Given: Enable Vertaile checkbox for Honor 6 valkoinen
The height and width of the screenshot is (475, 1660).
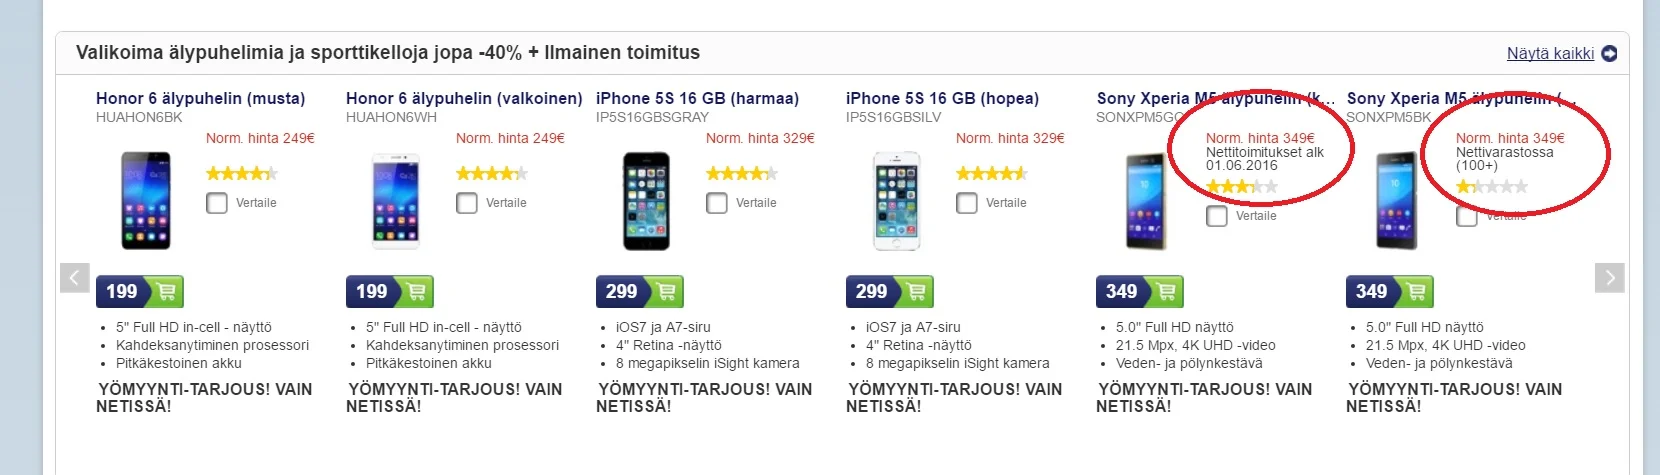Looking at the screenshot, I should point(467,203).
